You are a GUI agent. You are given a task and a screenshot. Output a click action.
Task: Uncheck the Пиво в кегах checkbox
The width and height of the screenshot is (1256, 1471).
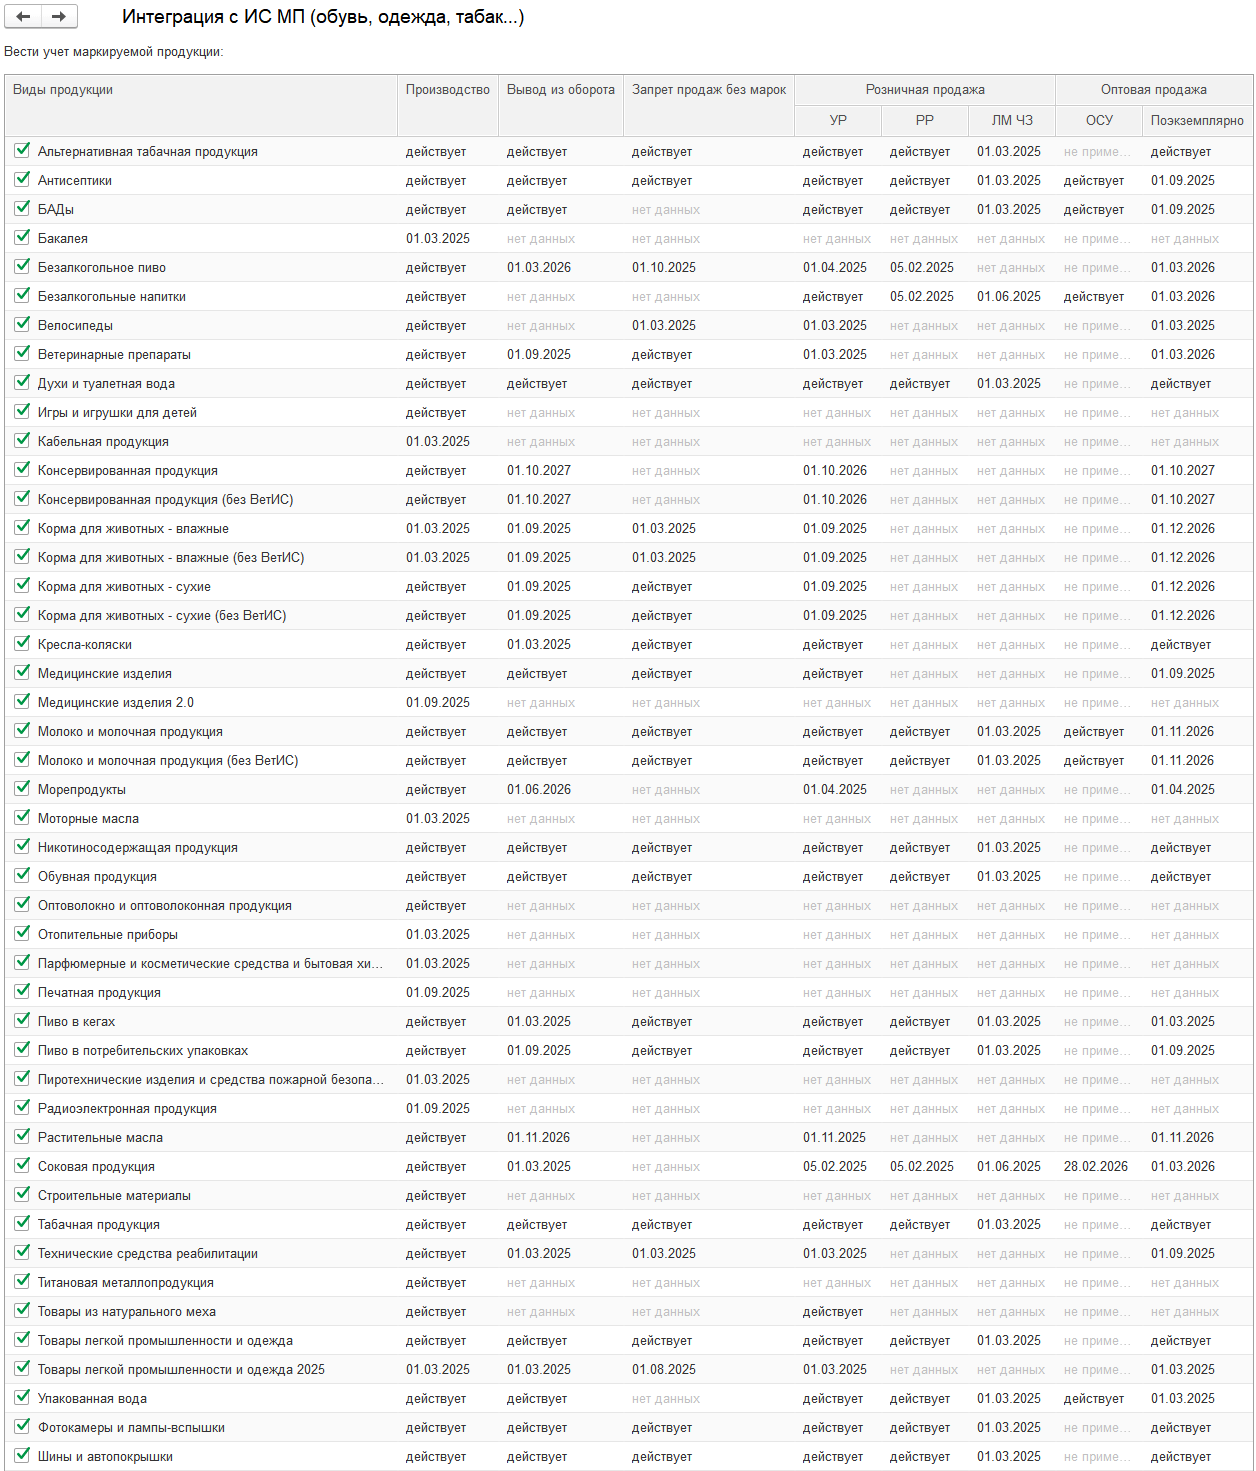22,1020
